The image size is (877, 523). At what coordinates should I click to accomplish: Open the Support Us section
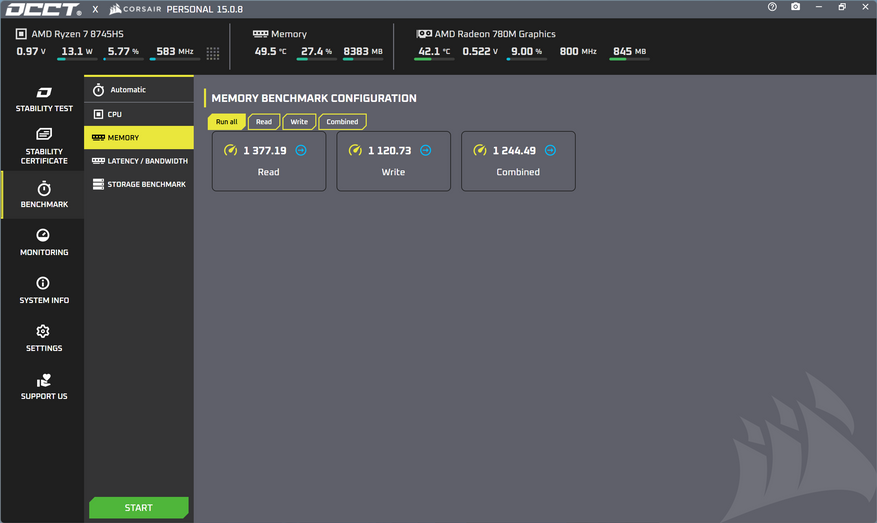point(44,387)
